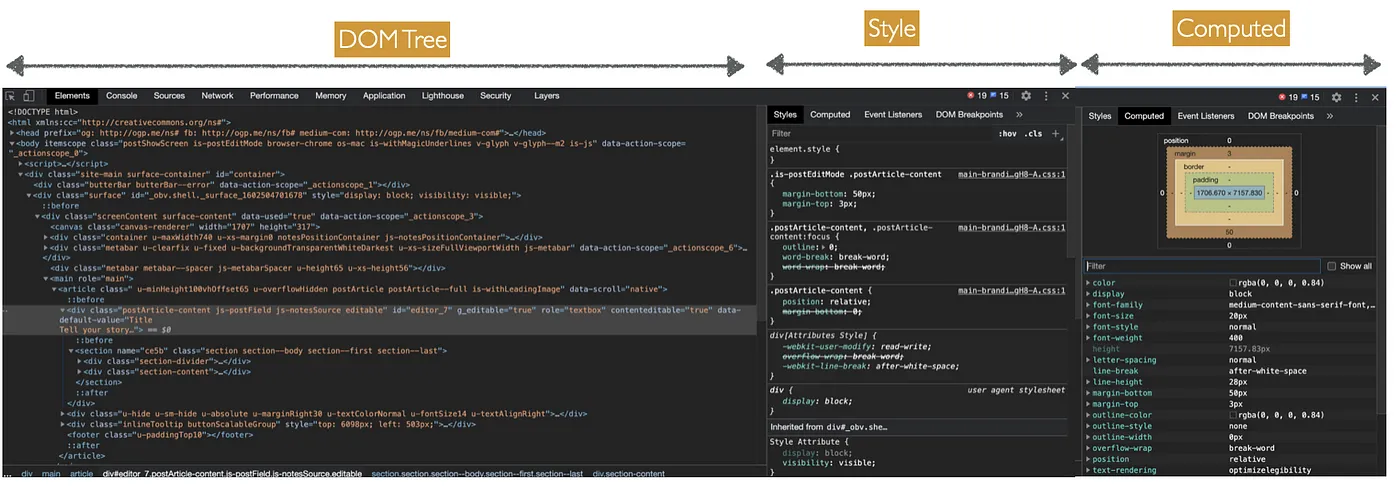Click the 'position: relative' declaration
This screenshot has height=490, width=1400.
coord(826,301)
